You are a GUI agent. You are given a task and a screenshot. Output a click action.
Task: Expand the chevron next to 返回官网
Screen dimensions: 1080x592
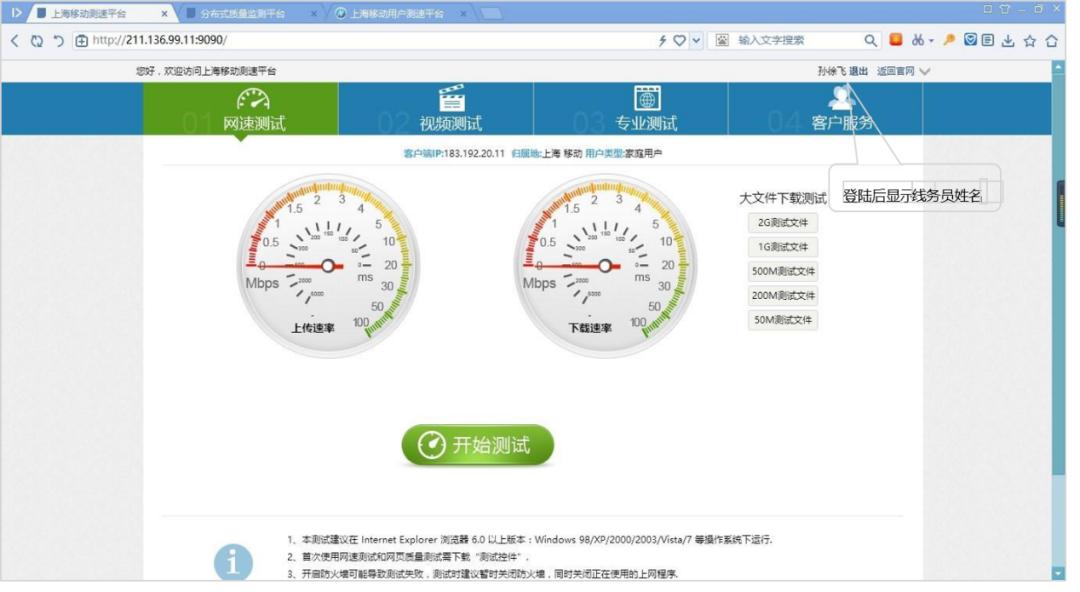925,71
